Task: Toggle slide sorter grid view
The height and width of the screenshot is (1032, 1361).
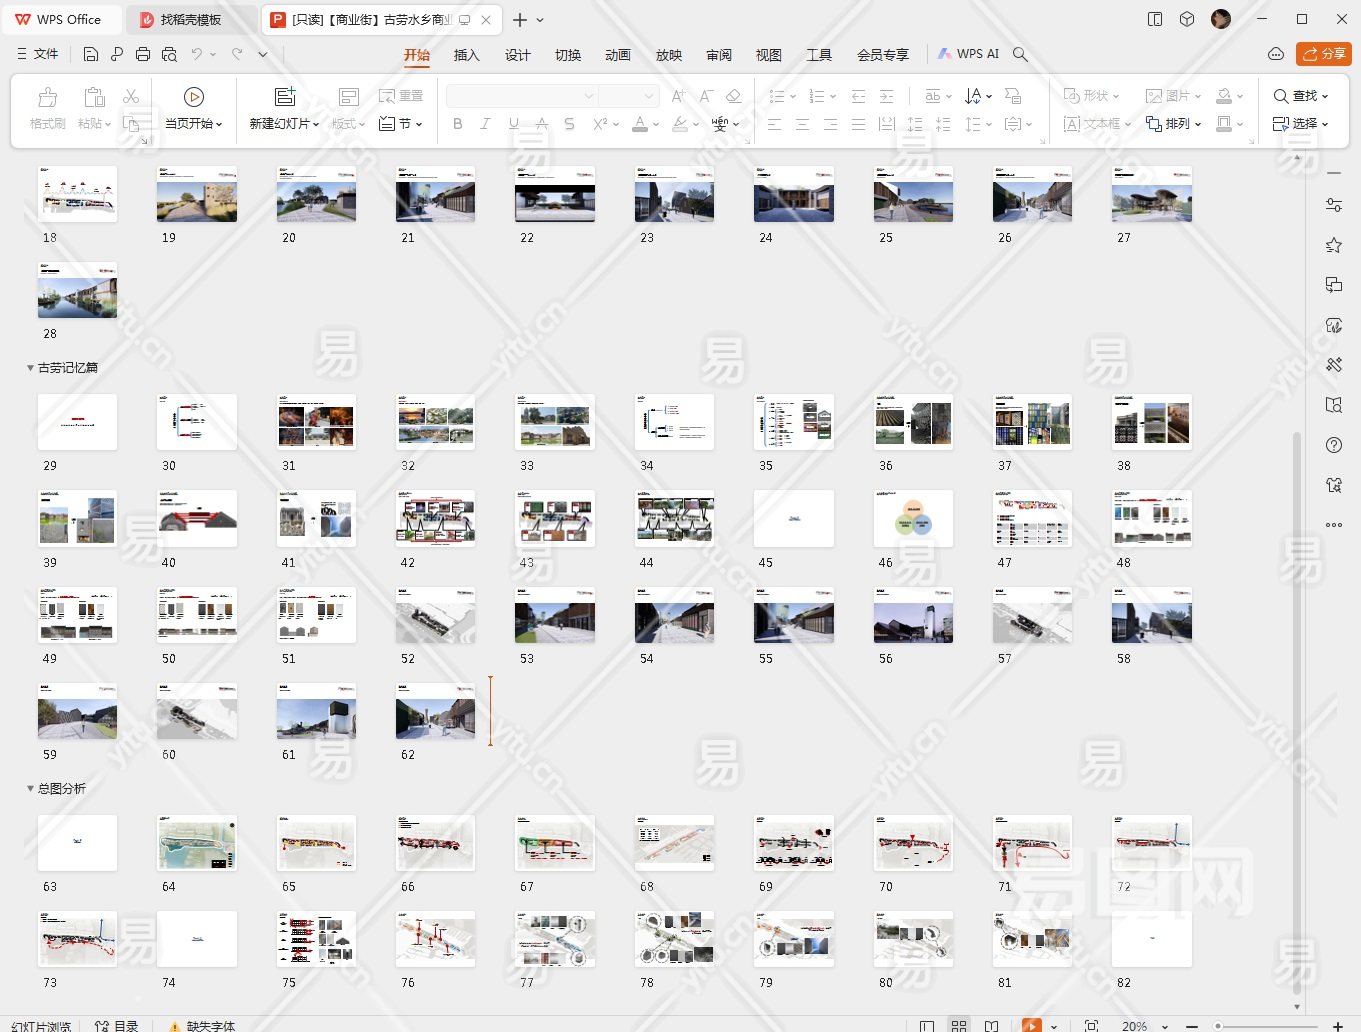Action: pyautogui.click(x=959, y=1025)
